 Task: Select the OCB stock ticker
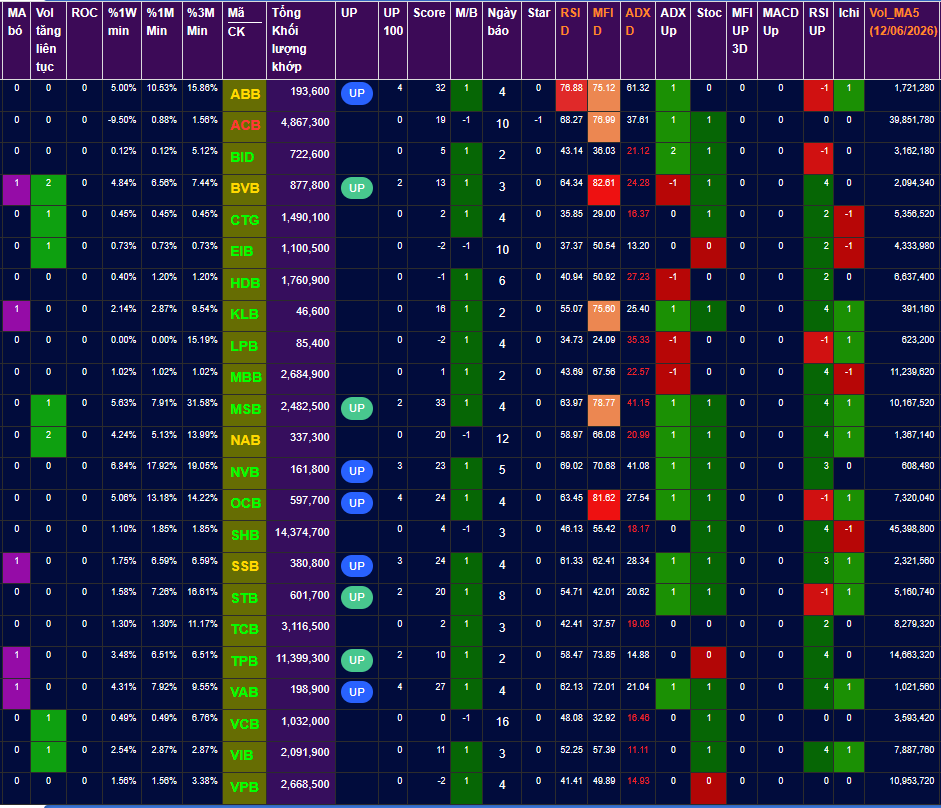point(245,503)
